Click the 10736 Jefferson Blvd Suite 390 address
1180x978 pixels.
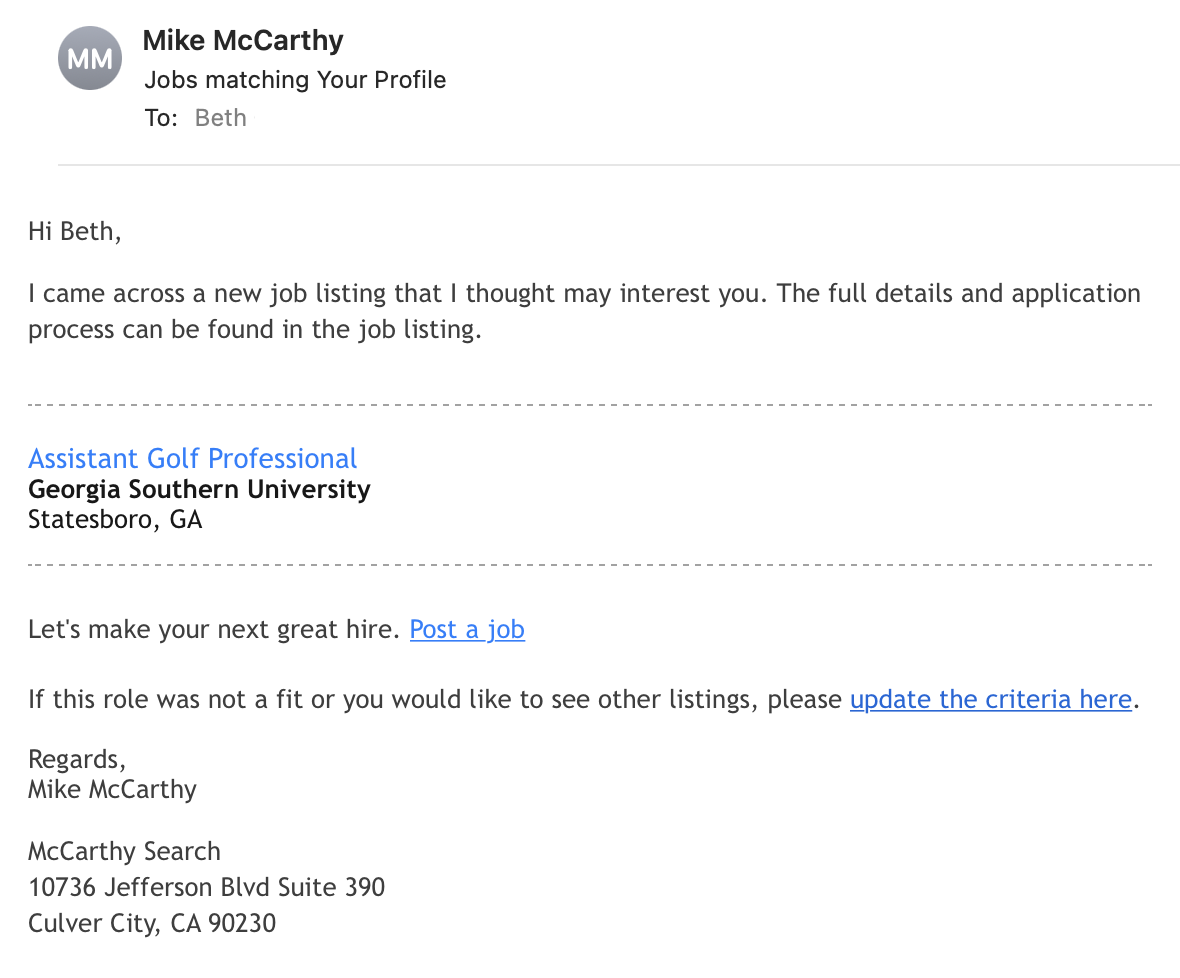tap(206, 887)
